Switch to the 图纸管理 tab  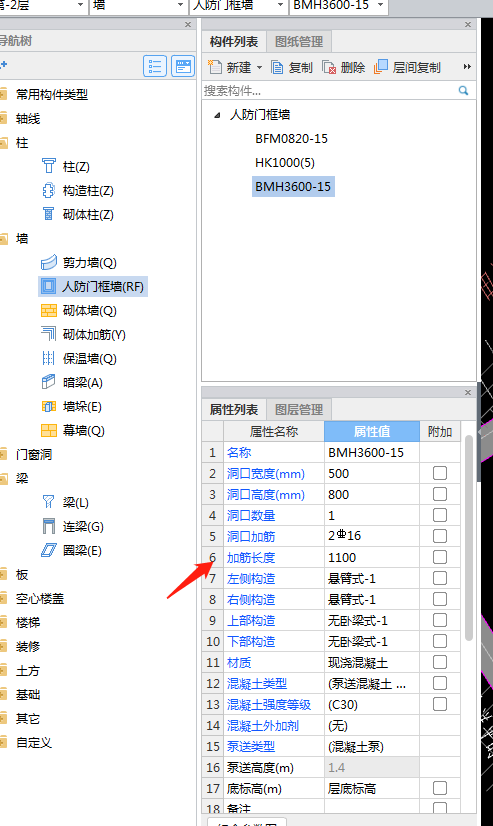click(299, 42)
